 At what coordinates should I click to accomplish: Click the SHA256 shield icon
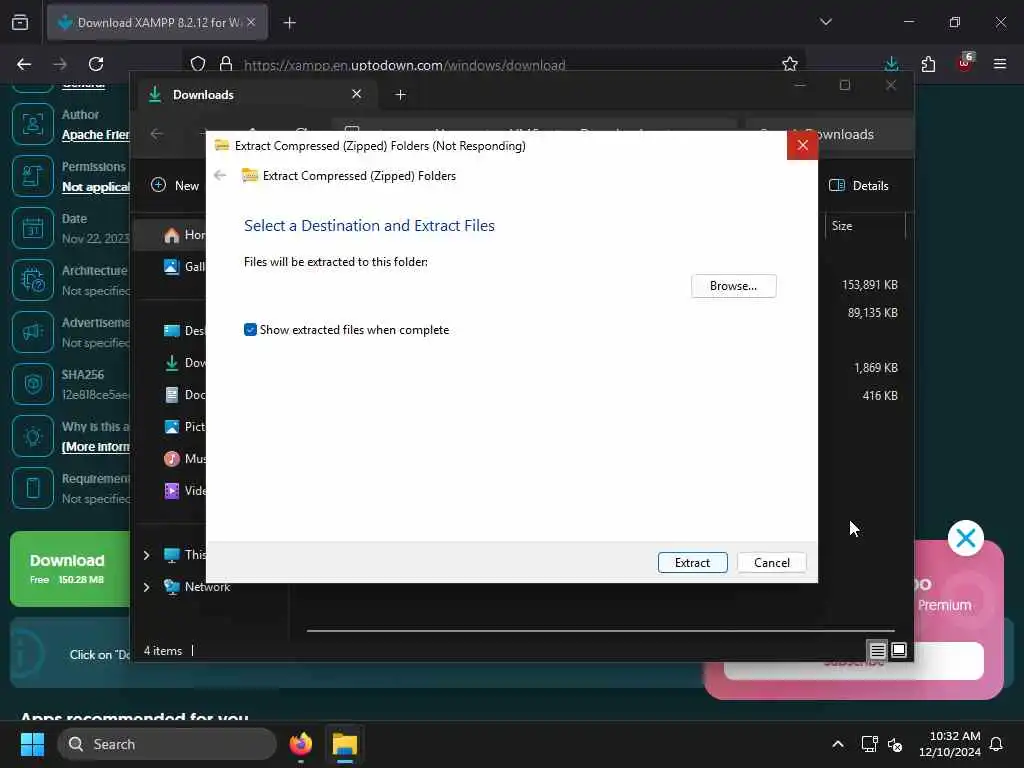33,384
